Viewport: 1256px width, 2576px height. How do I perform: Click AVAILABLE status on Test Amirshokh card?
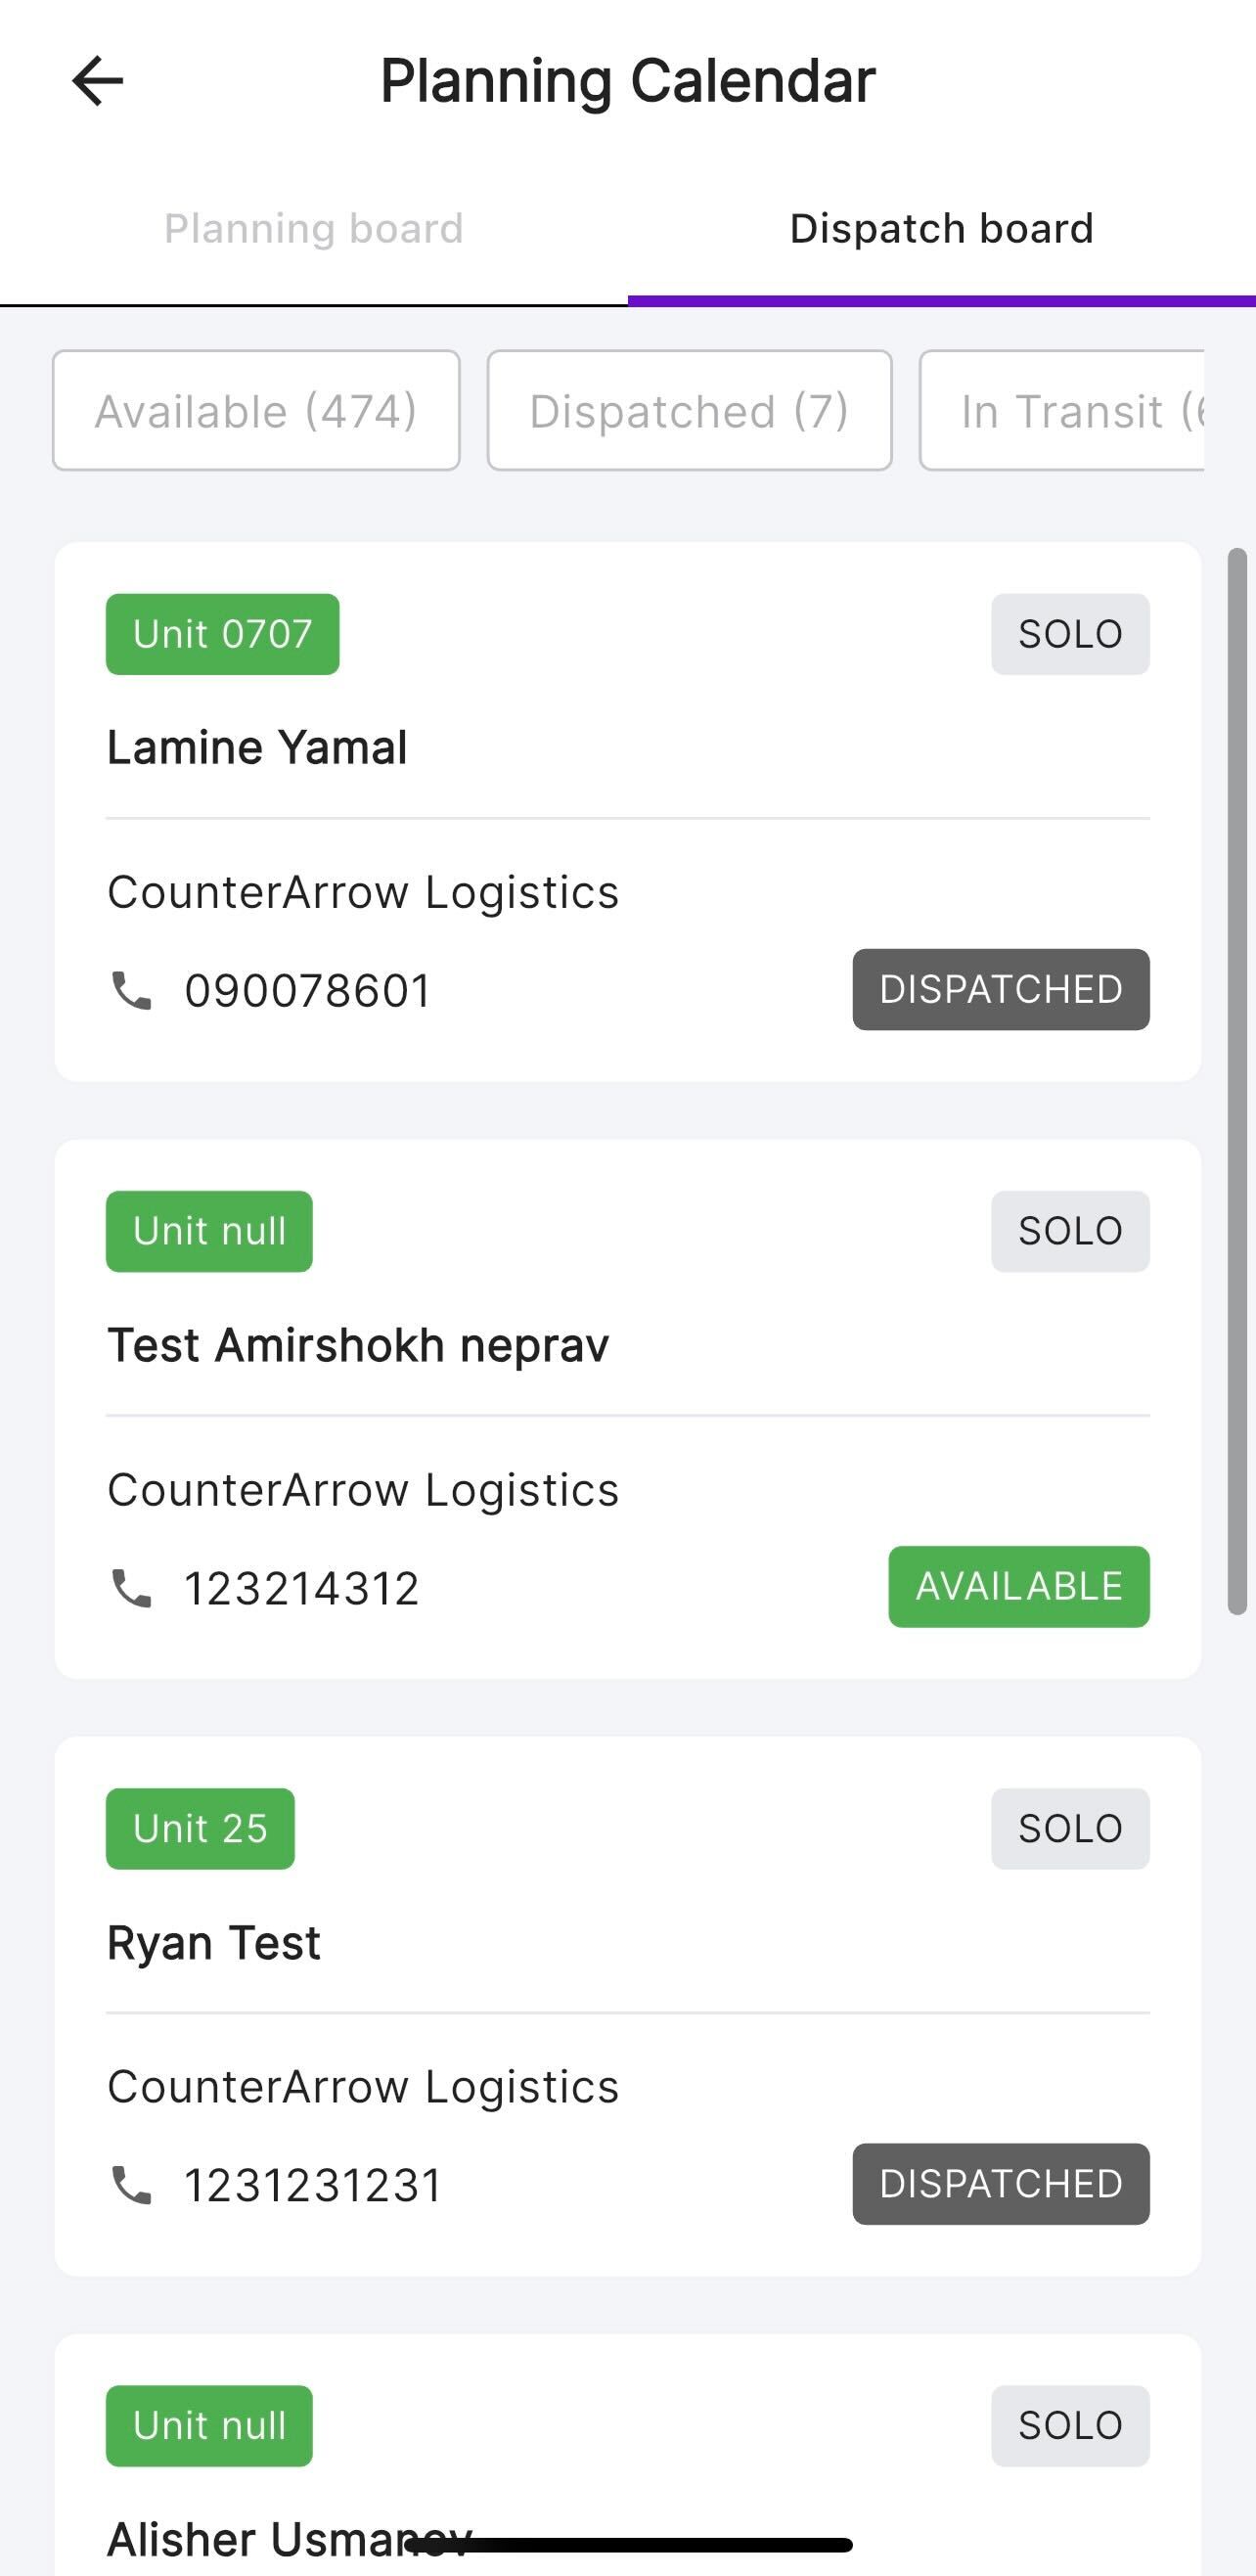(x=1019, y=1587)
